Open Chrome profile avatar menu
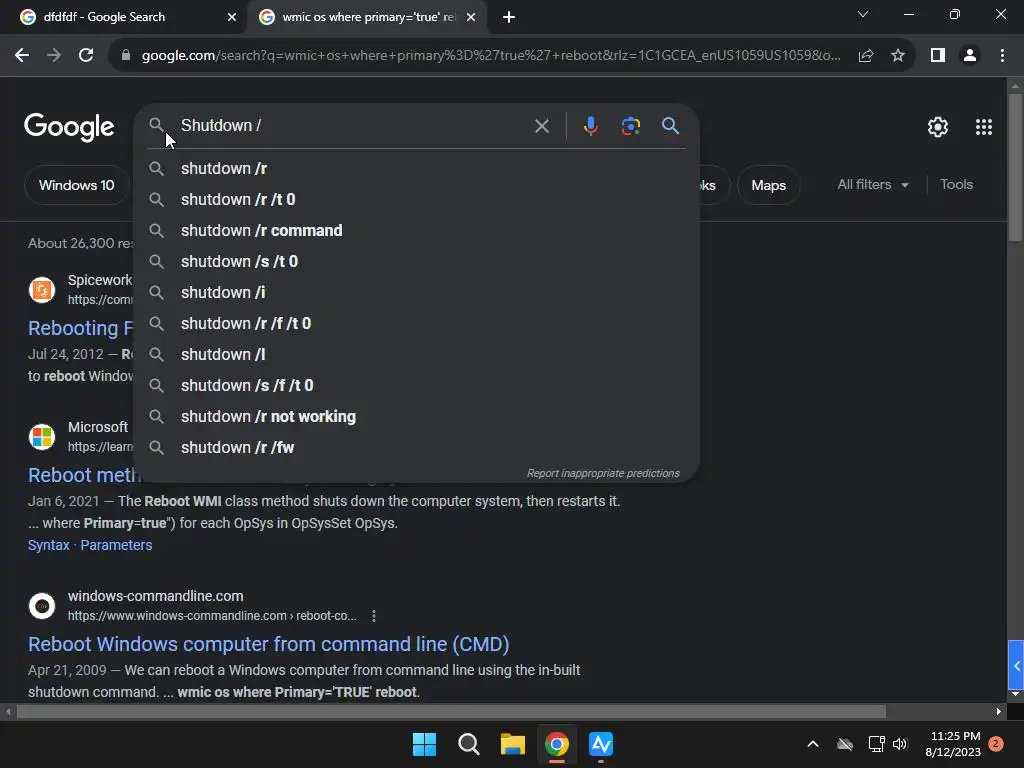This screenshot has width=1024, height=768. pyautogui.click(x=970, y=56)
